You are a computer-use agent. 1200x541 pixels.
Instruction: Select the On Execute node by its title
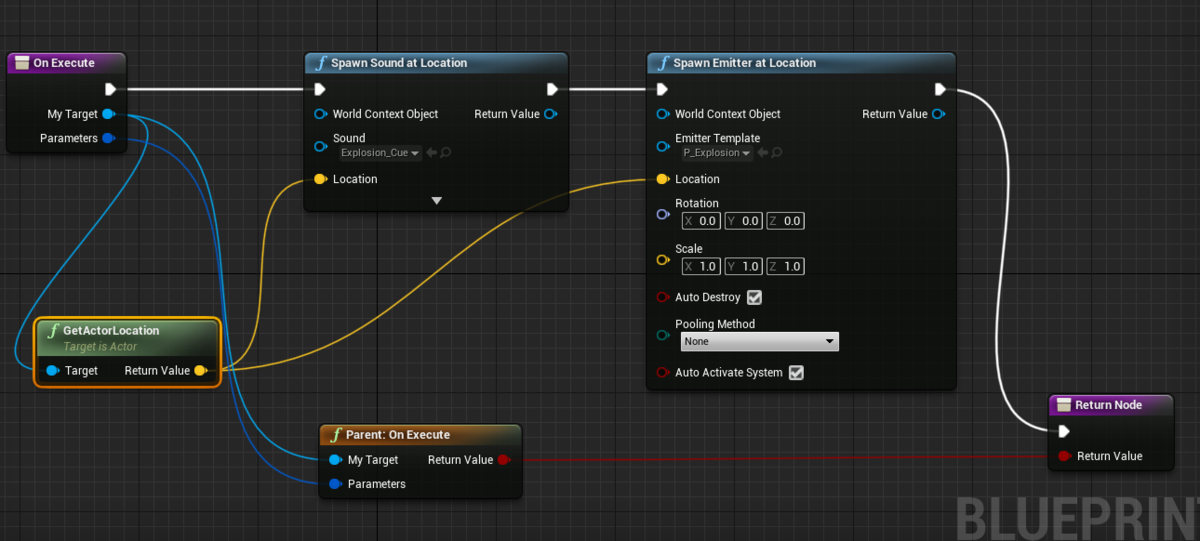pos(64,63)
